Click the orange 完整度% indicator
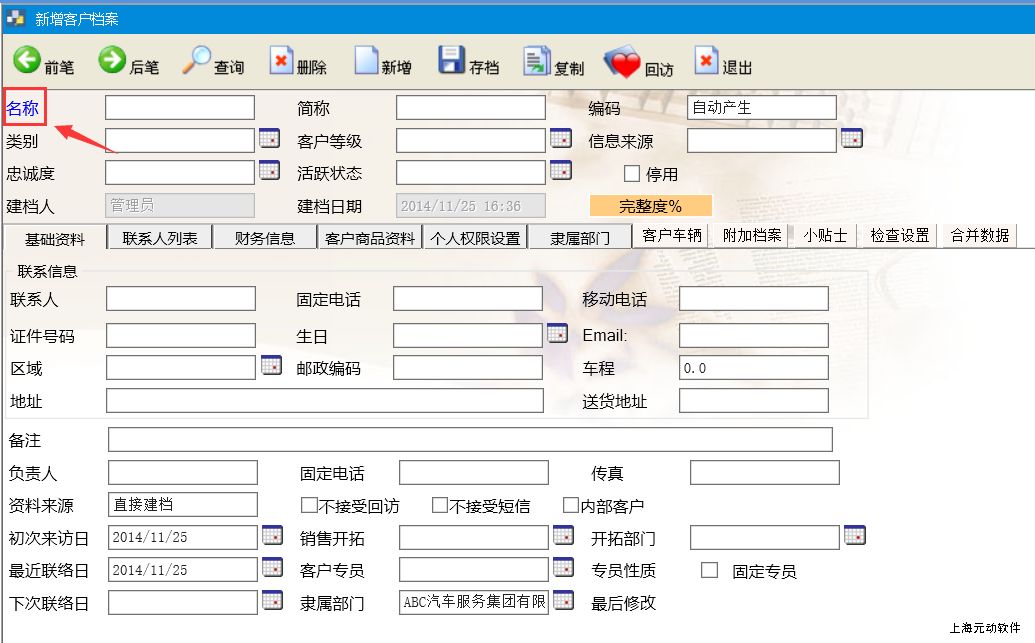This screenshot has width=1035, height=643. coord(650,206)
